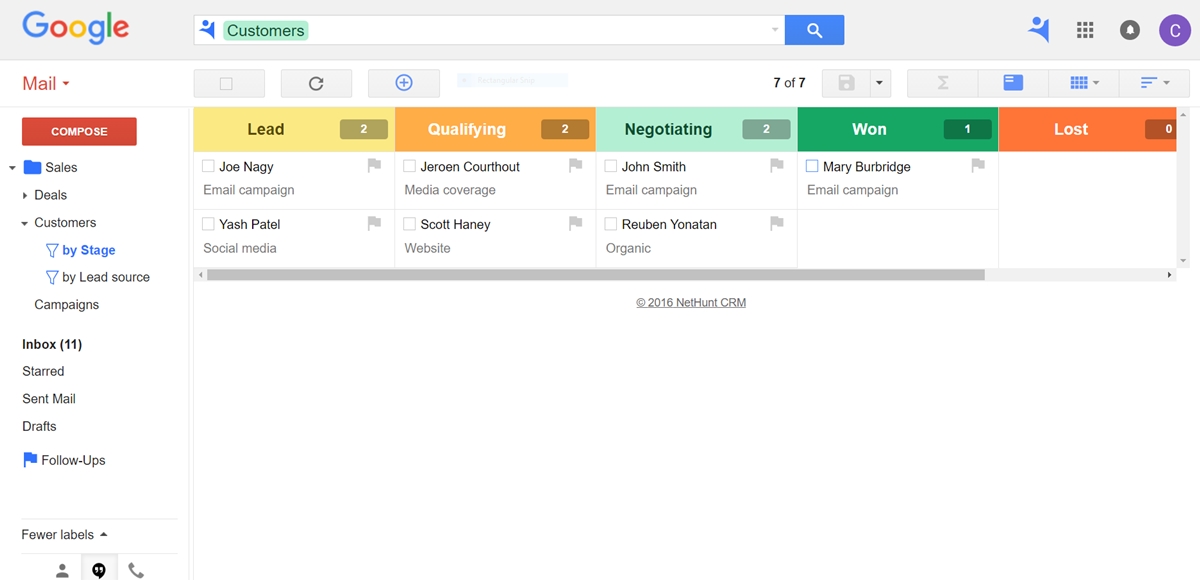Click the COMPOSE button

(x=79, y=131)
